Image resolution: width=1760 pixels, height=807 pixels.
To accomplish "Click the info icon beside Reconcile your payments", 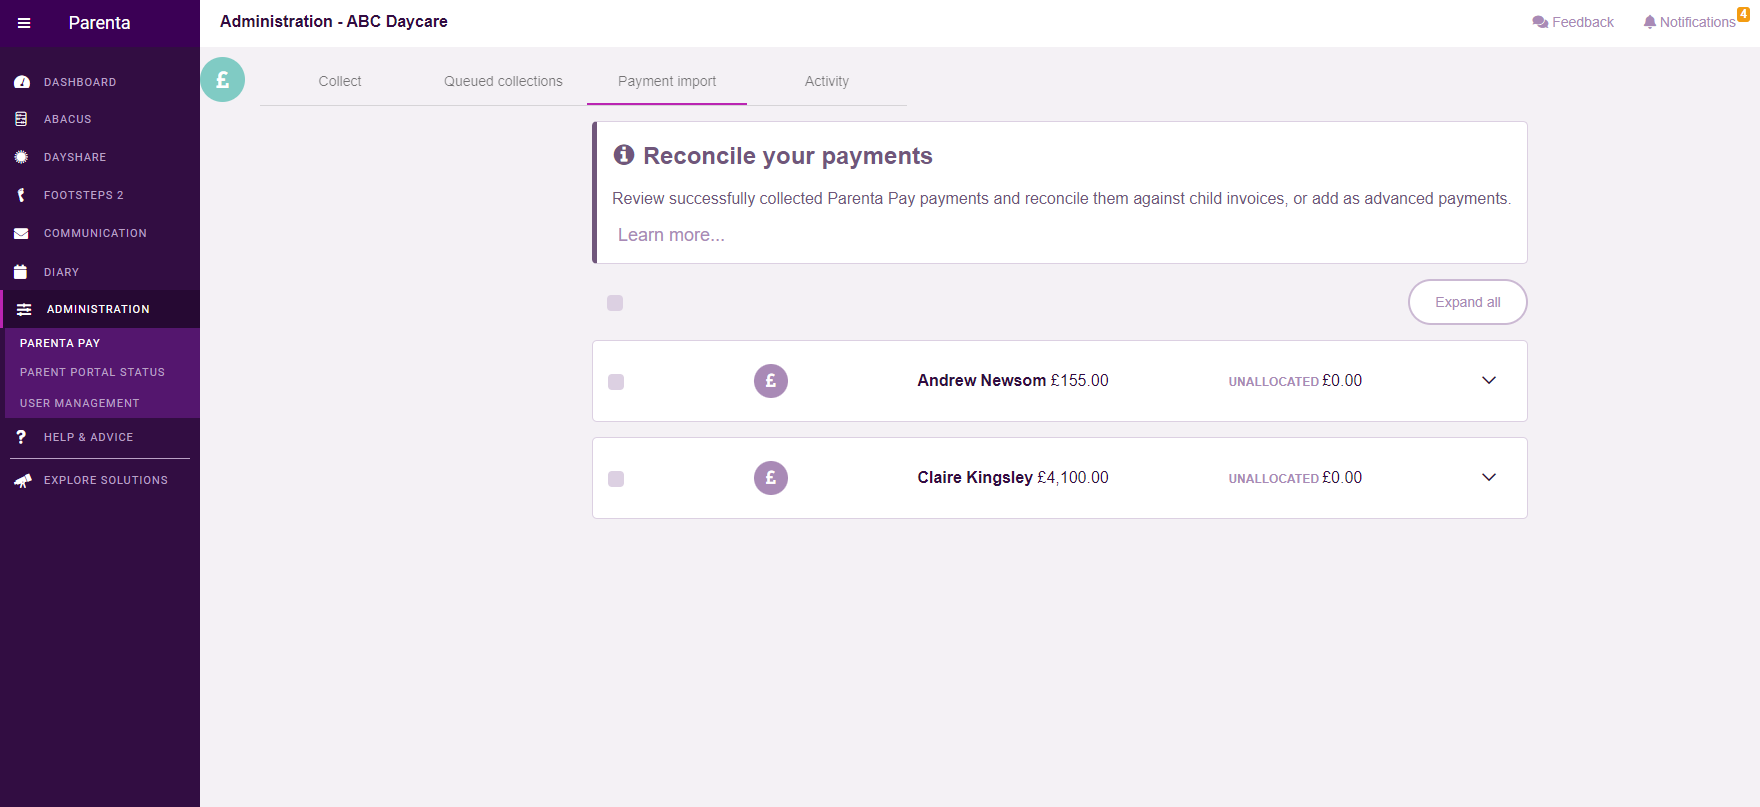I will [624, 154].
